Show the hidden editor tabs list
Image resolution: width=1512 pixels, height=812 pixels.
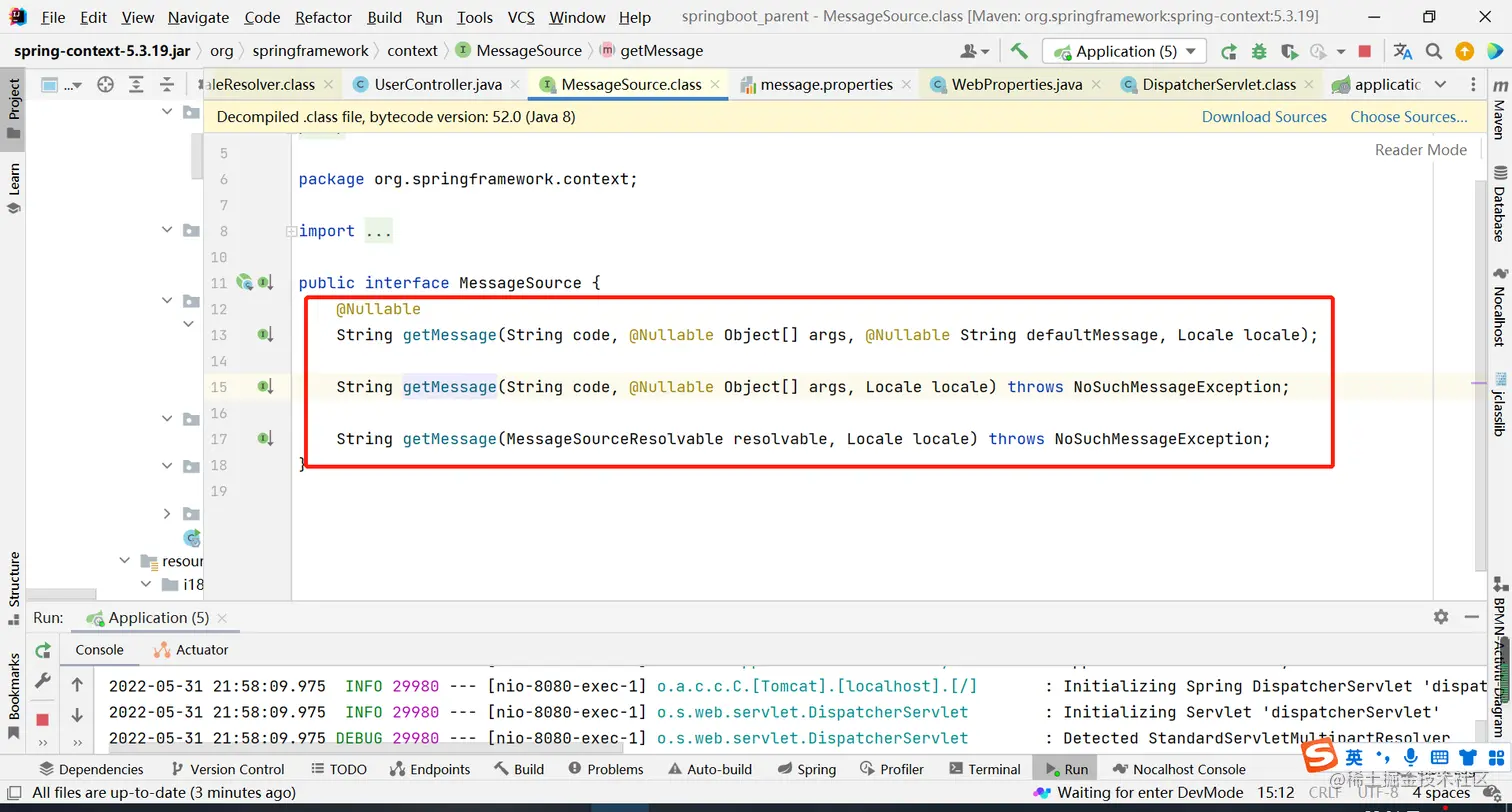(x=1440, y=85)
